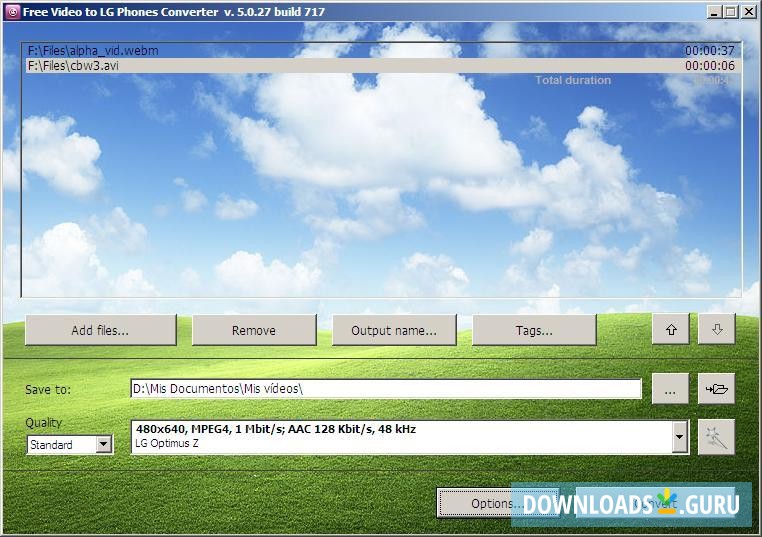Close the converter window
This screenshot has height=537, width=762.
(x=748, y=12)
